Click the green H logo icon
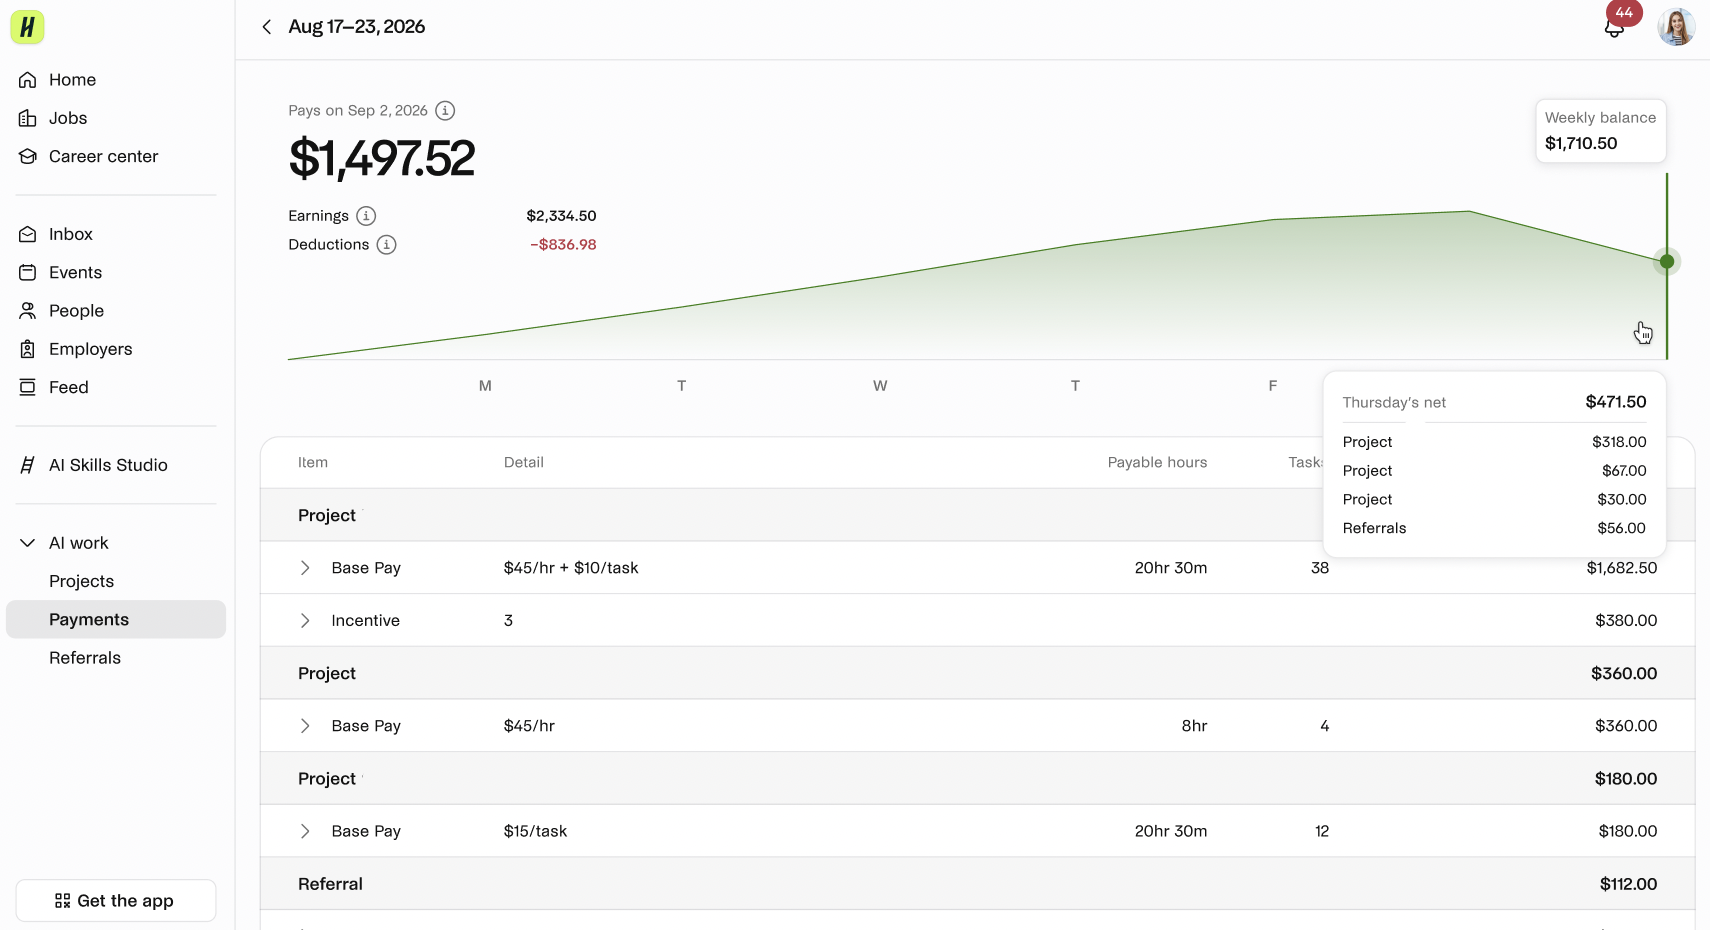The width and height of the screenshot is (1710, 930). coord(28,27)
